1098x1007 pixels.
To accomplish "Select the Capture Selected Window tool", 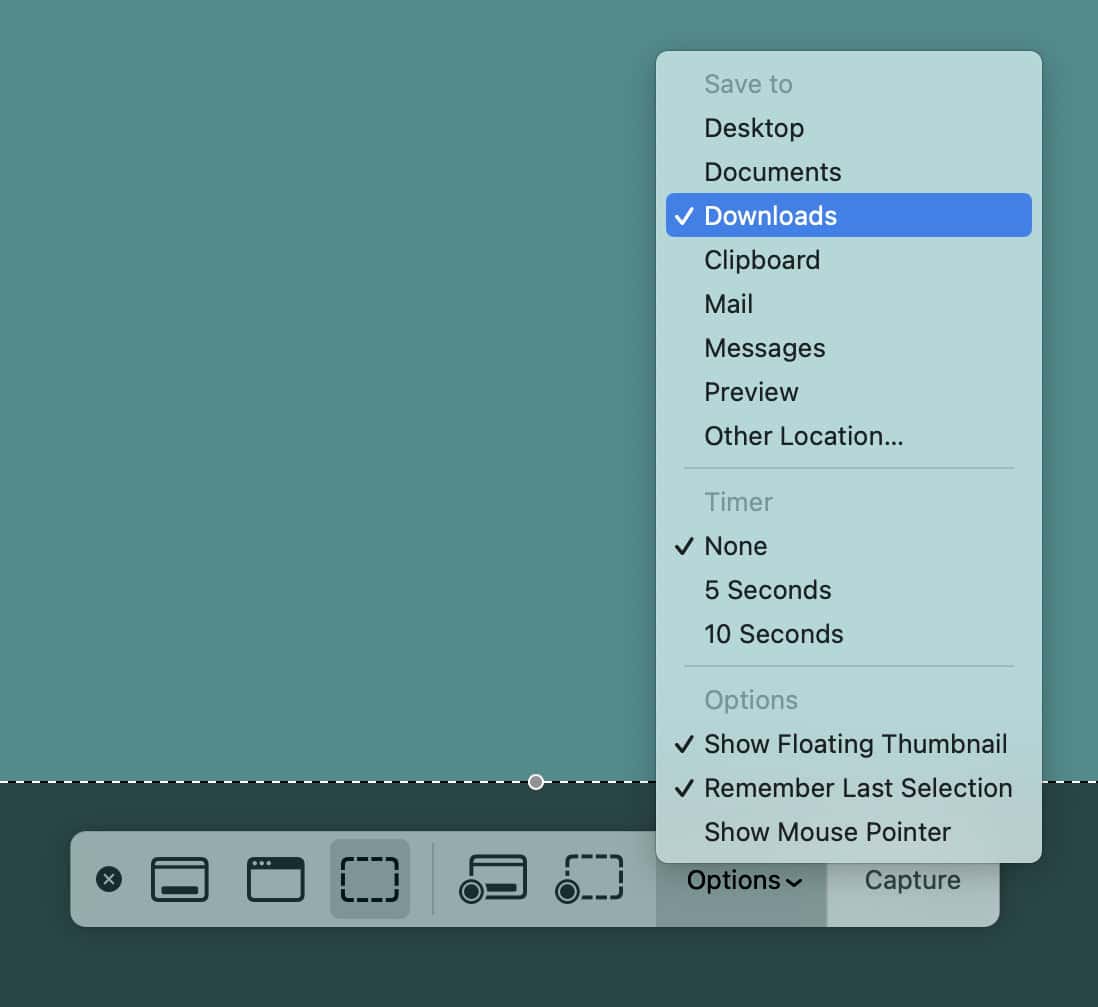I will pyautogui.click(x=275, y=879).
